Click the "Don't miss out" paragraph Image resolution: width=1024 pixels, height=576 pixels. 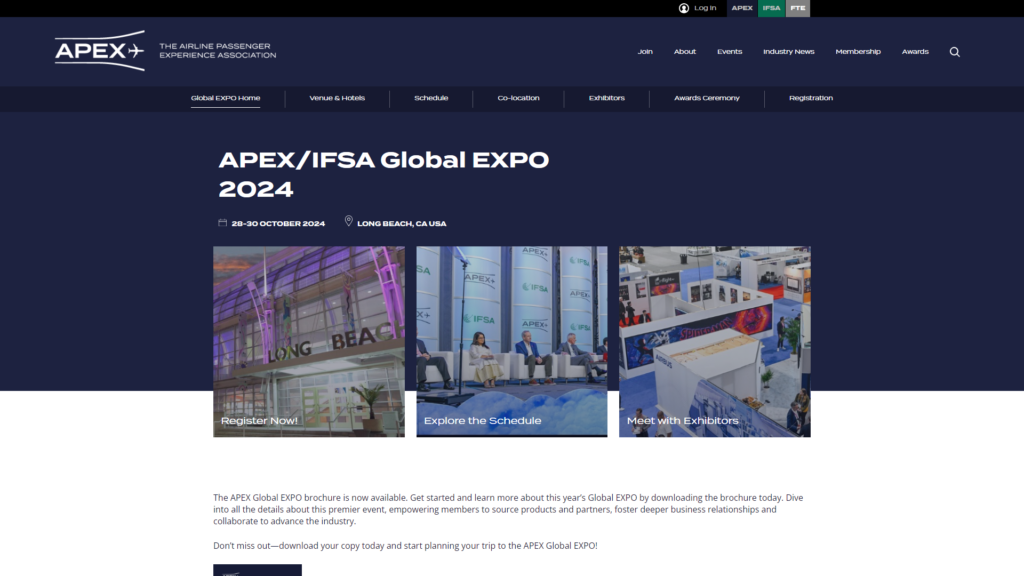(406, 546)
